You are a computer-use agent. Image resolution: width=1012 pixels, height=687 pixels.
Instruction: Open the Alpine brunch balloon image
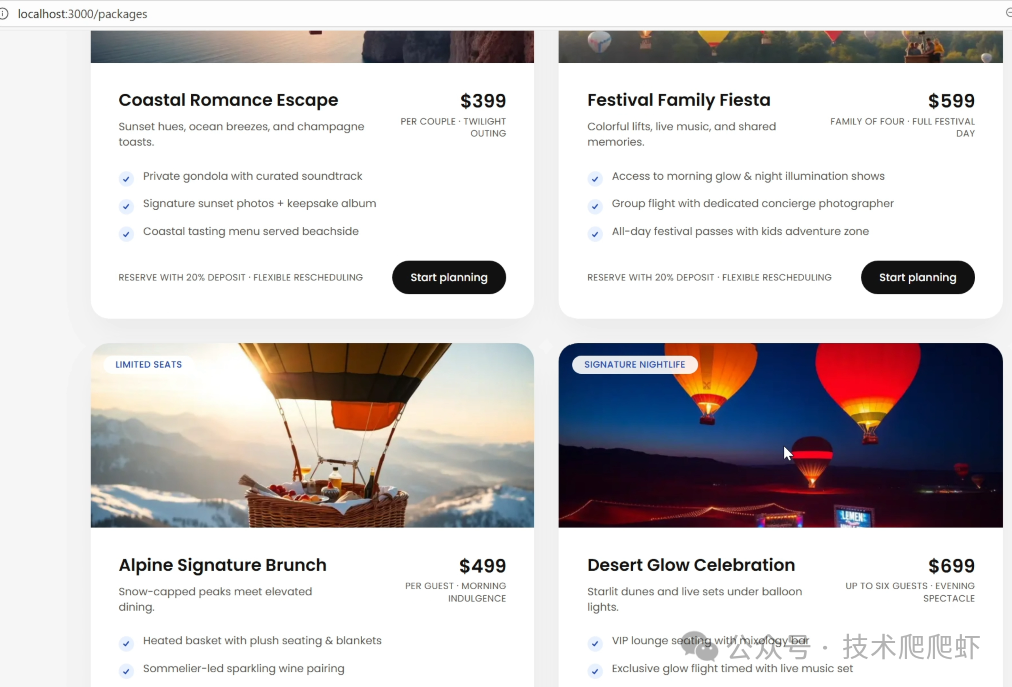312,435
